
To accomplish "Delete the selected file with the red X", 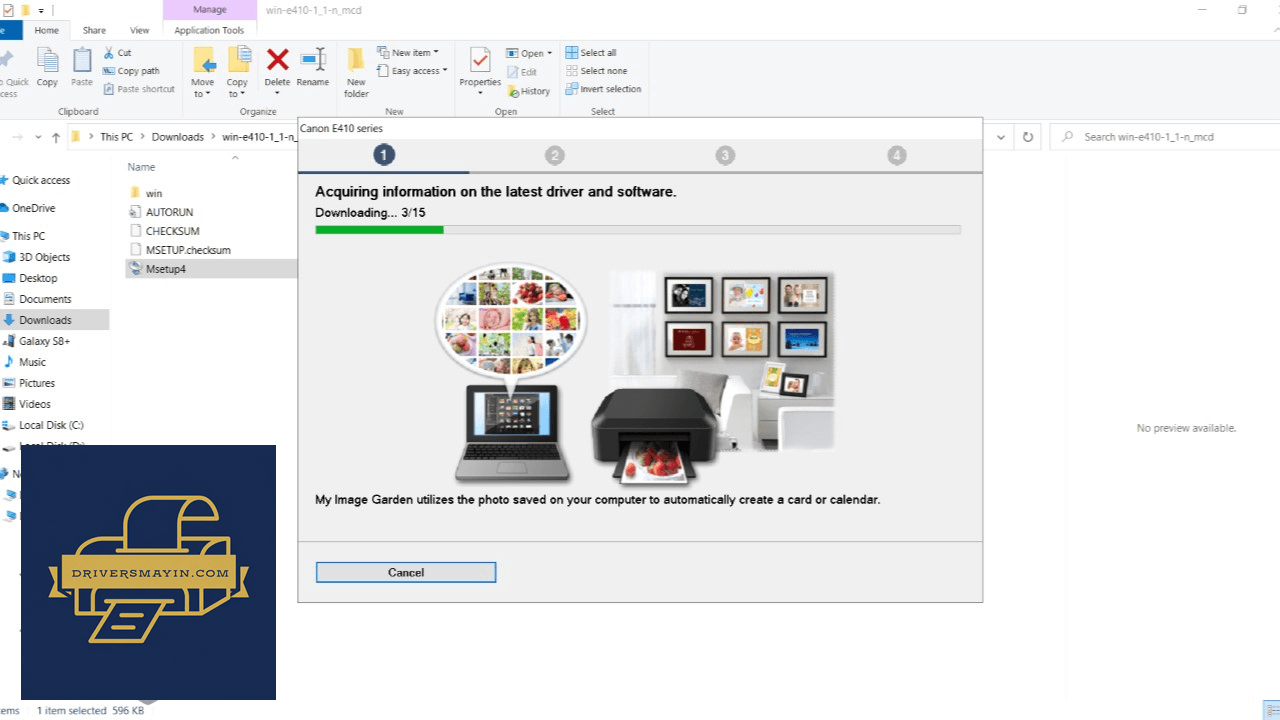I will pyautogui.click(x=278, y=68).
